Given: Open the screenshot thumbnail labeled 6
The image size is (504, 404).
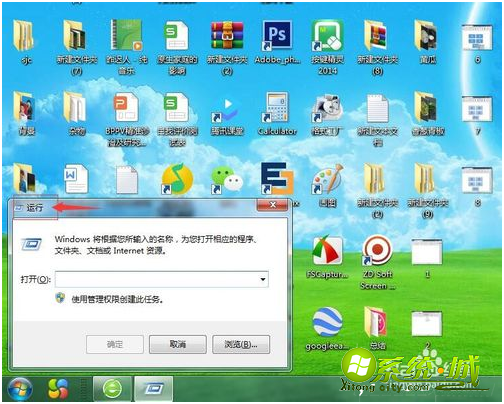Looking at the screenshot, I should tap(477, 37).
